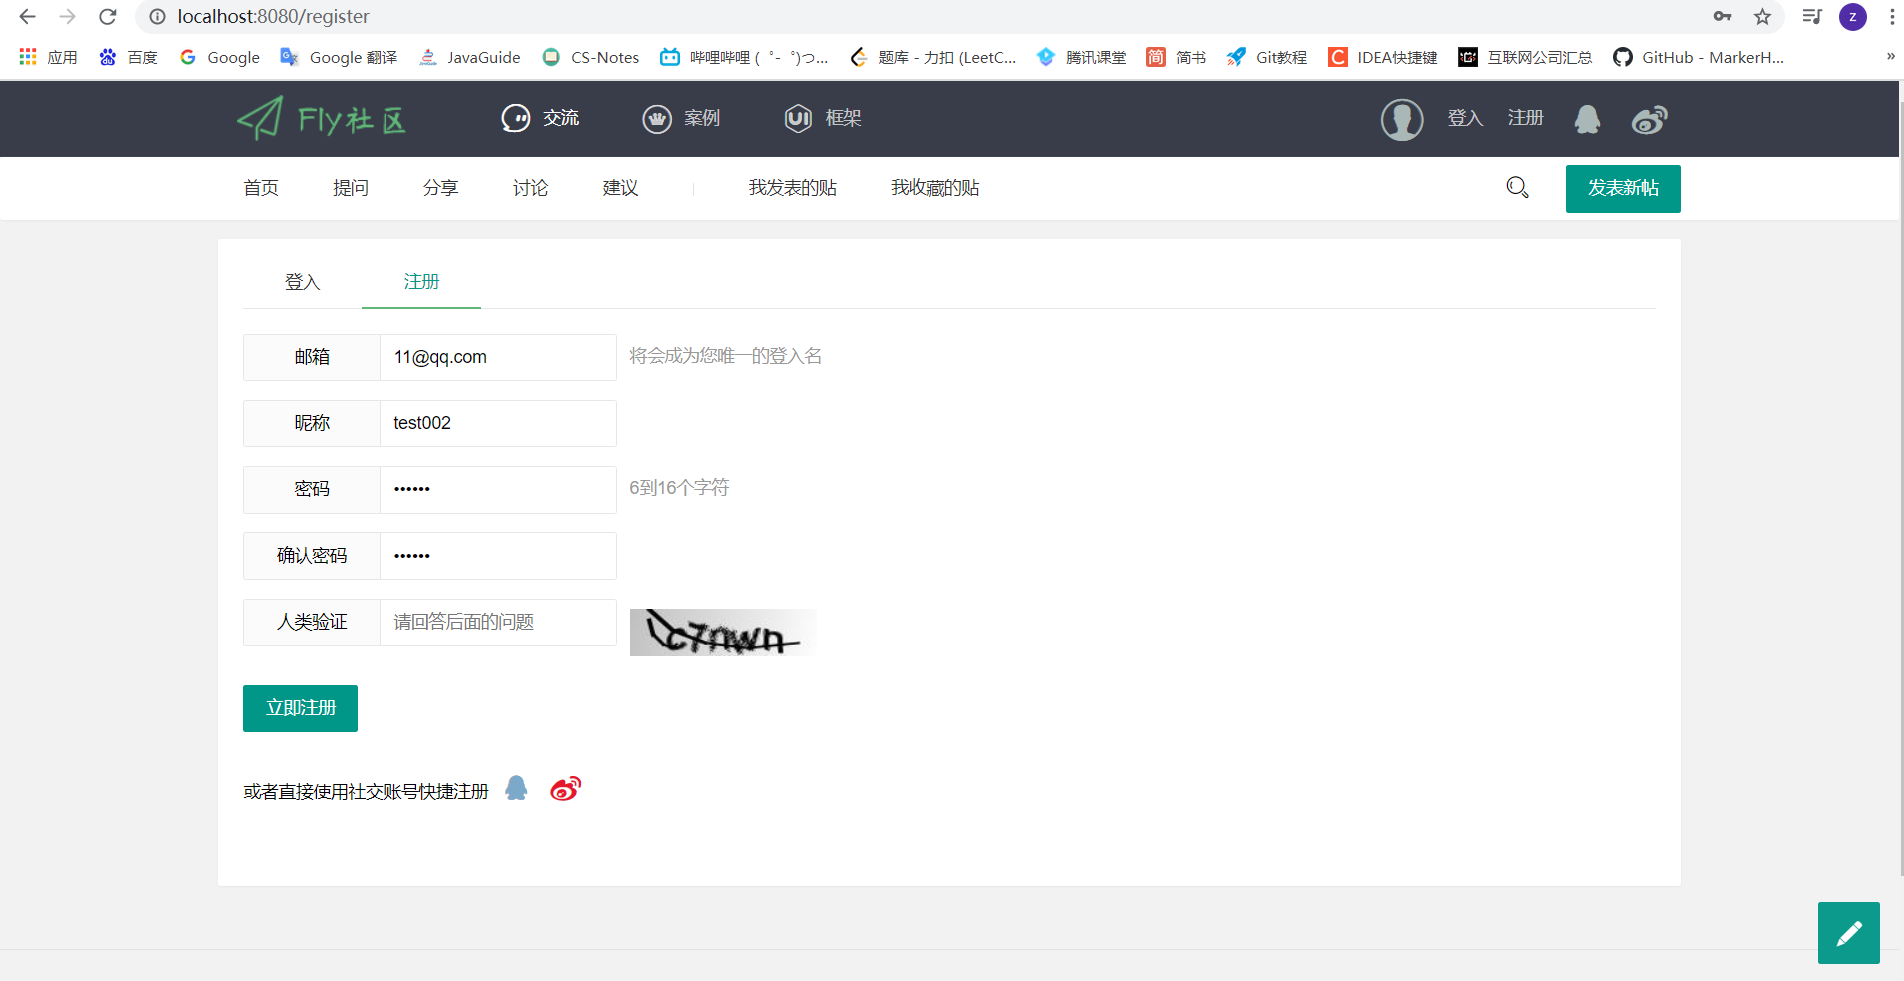The width and height of the screenshot is (1904, 981).
Task: Click the 发表新帖 button
Action: (1622, 188)
